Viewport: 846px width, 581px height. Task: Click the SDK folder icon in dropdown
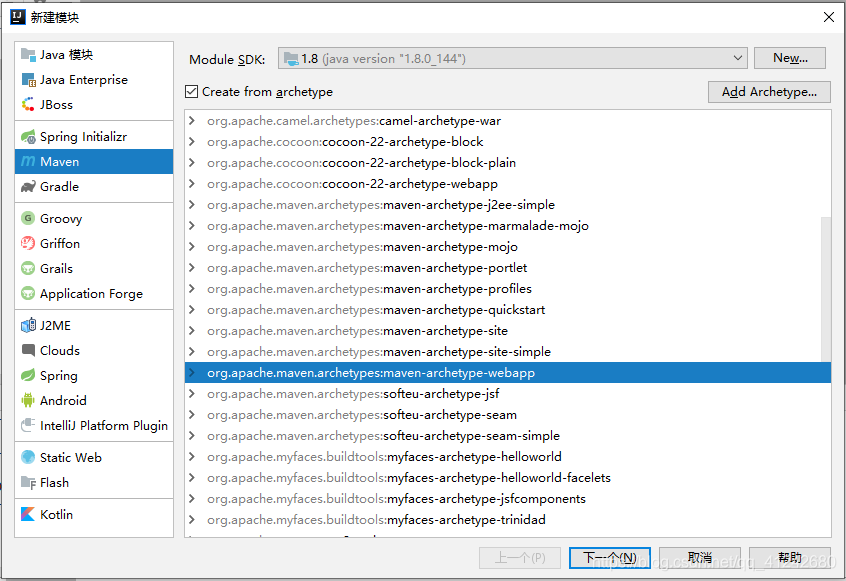tap(291, 59)
